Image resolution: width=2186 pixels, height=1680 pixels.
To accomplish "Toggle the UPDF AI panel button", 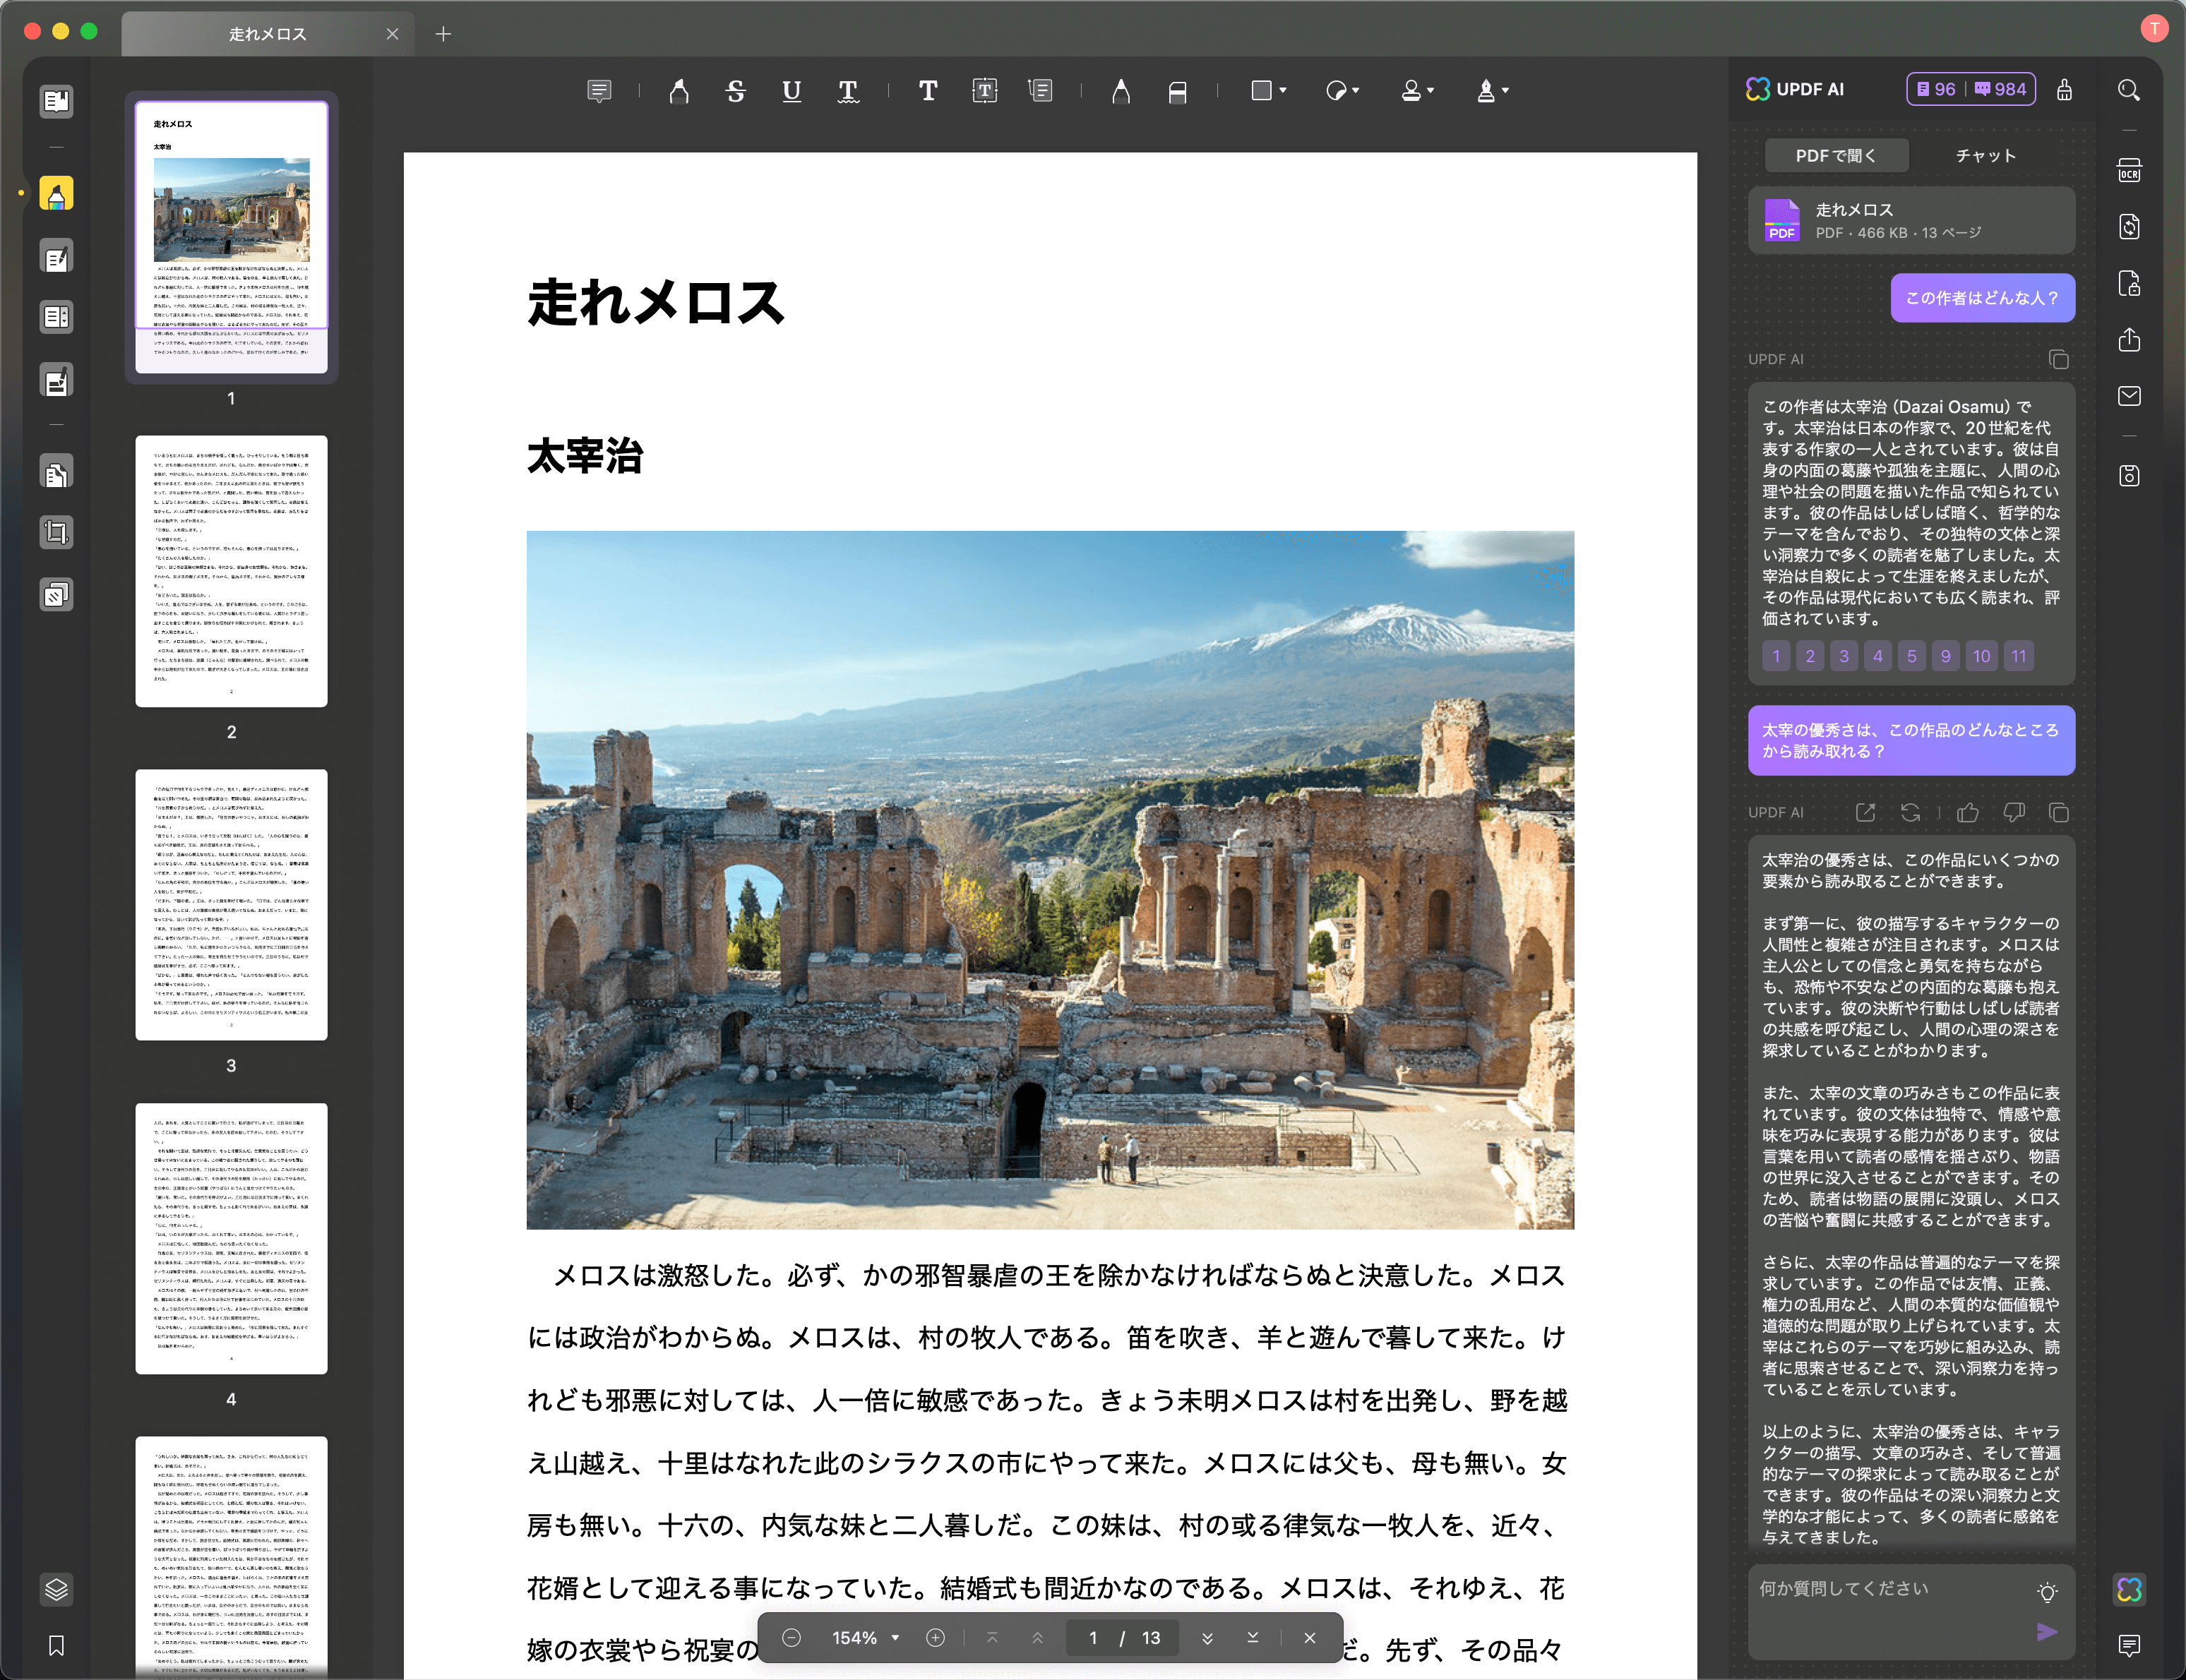I will 2129,1589.
